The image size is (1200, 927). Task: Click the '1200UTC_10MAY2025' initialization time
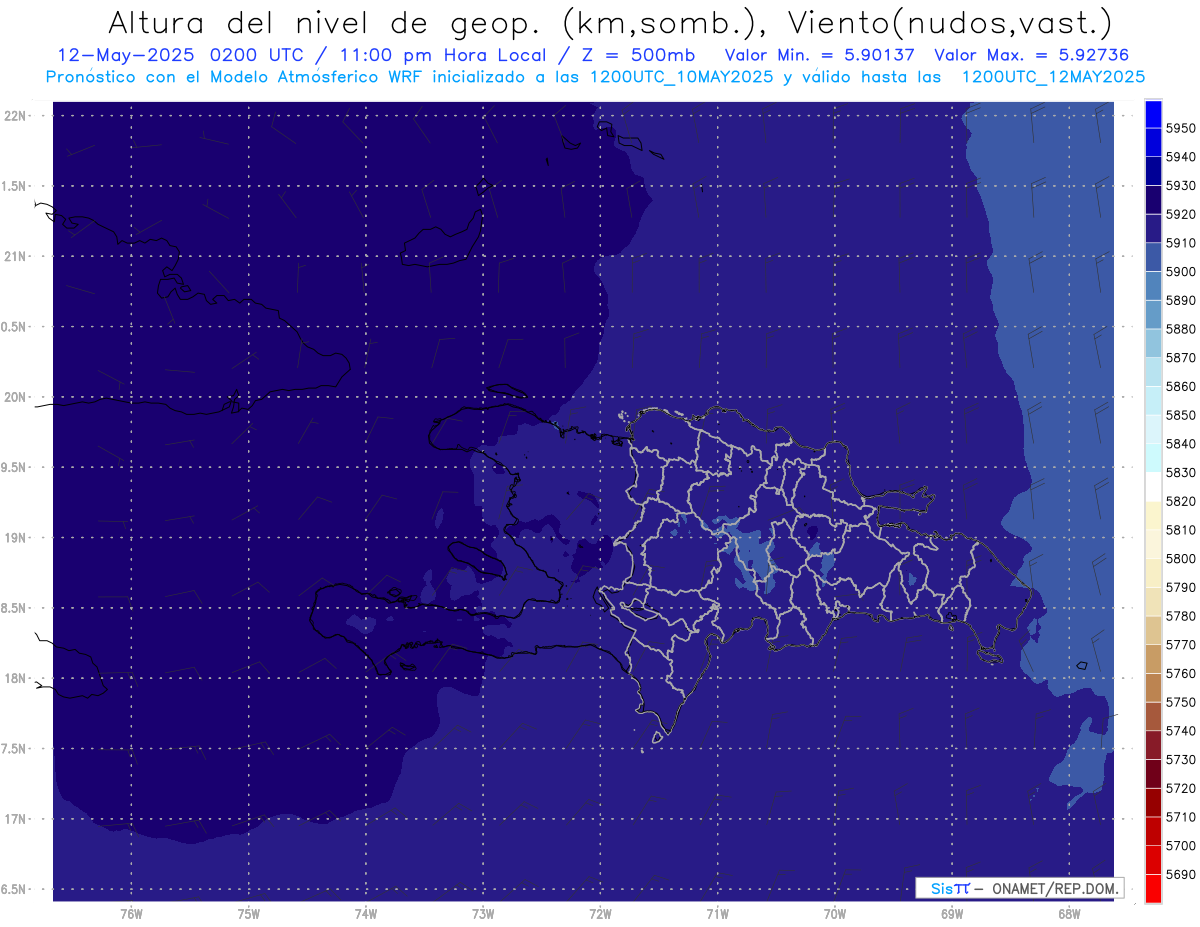(x=681, y=76)
